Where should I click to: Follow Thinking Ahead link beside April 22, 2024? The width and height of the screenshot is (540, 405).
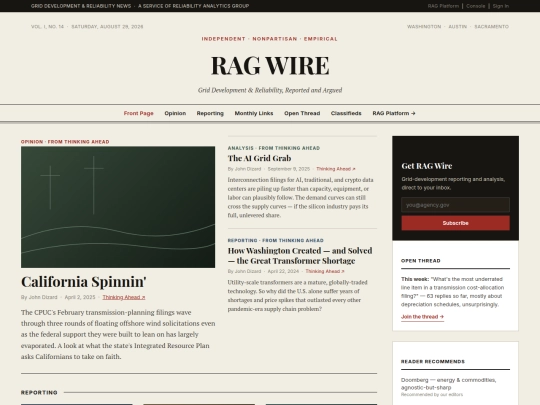[x=325, y=271]
